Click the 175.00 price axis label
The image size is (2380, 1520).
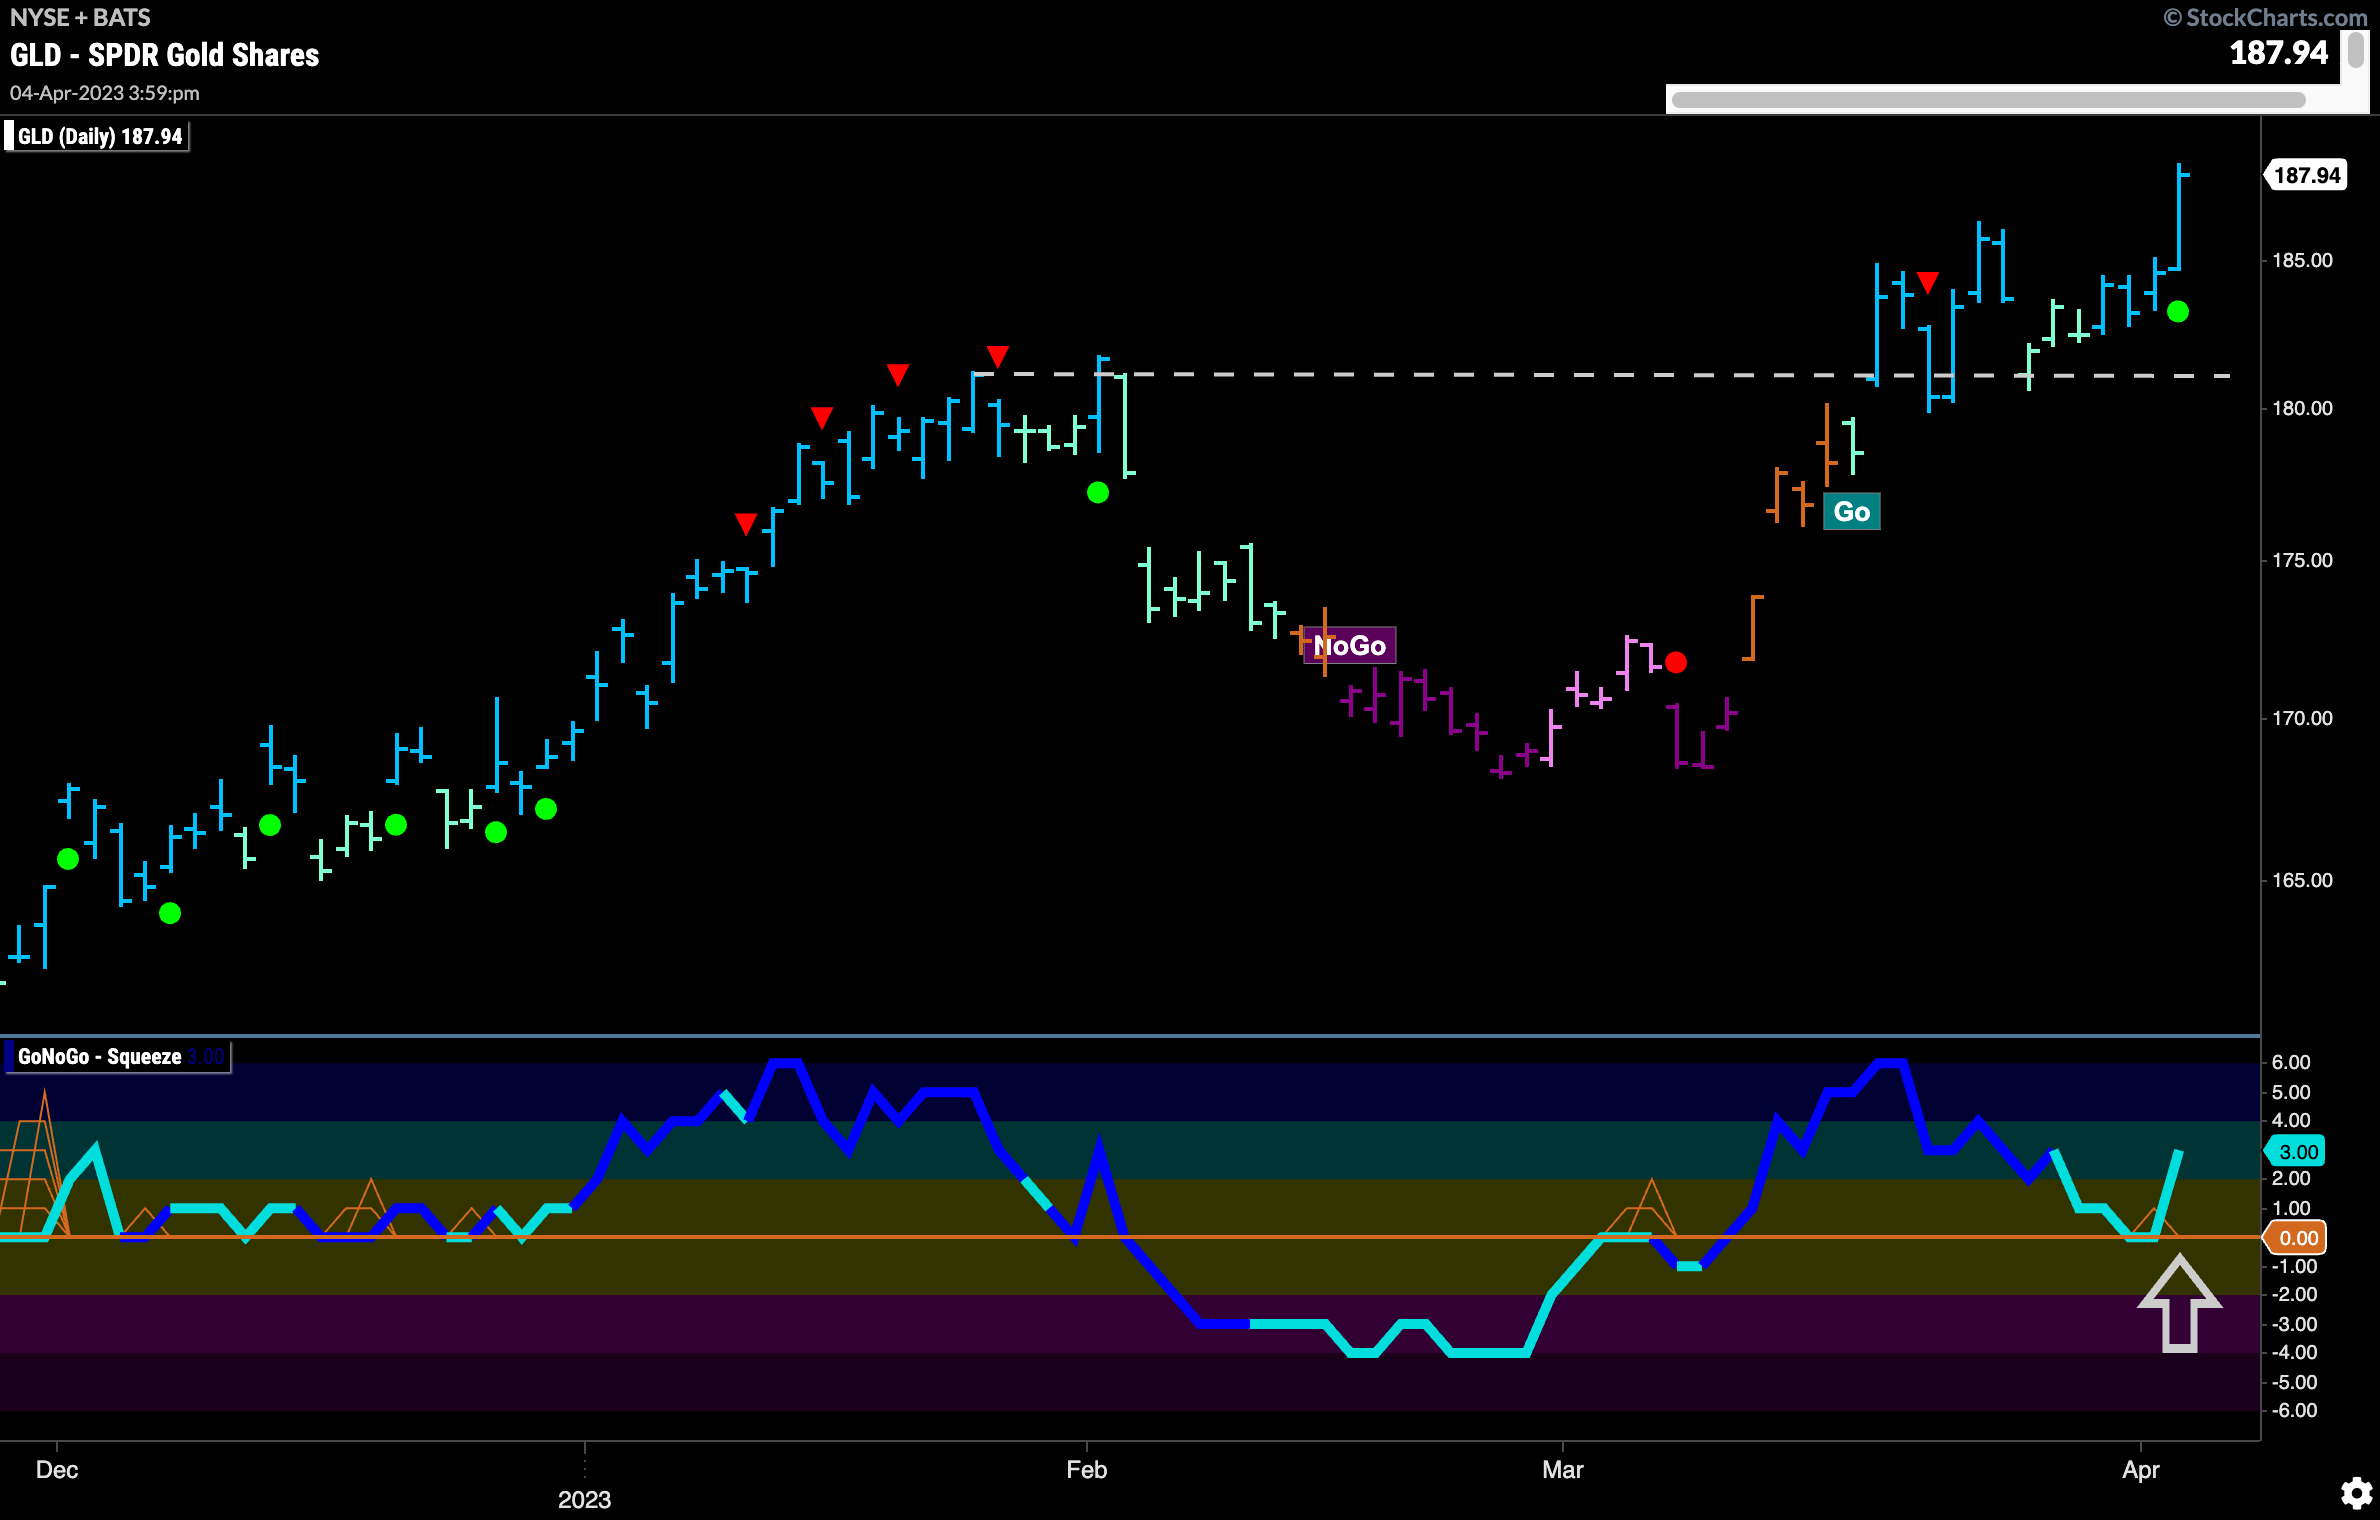[x=2302, y=560]
